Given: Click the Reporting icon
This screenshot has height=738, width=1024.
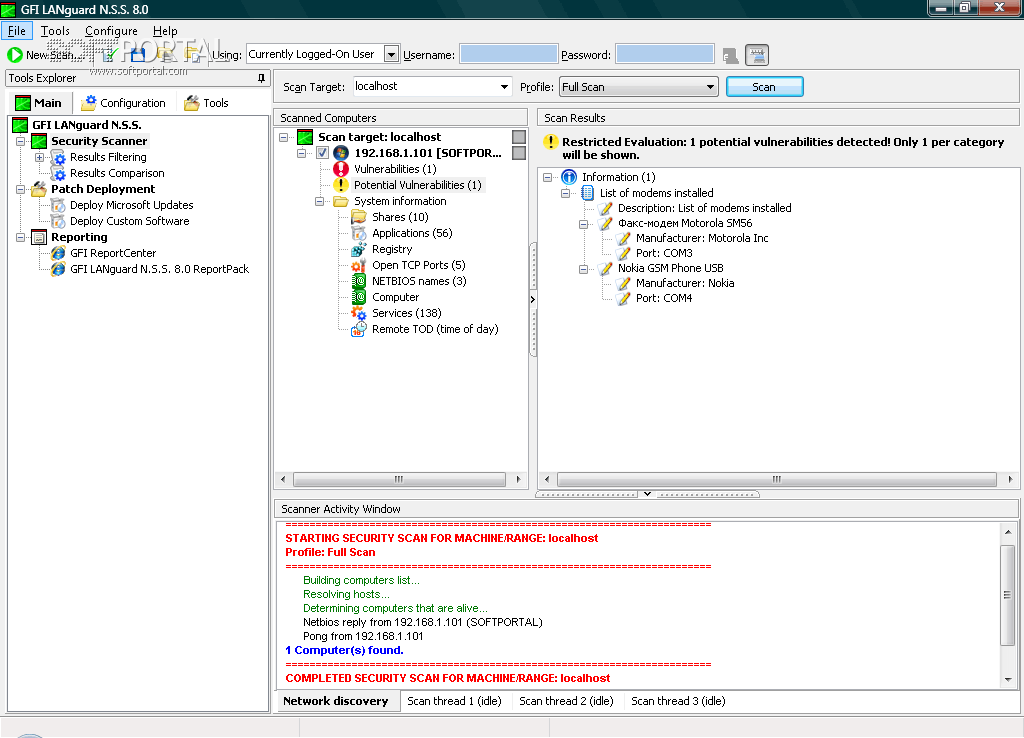Looking at the screenshot, I should point(39,237).
